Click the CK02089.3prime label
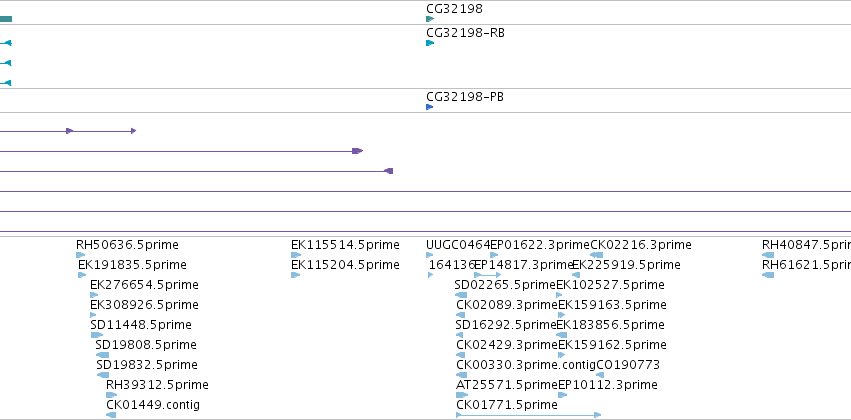Viewport: 851px width, 420px height. [x=507, y=305]
